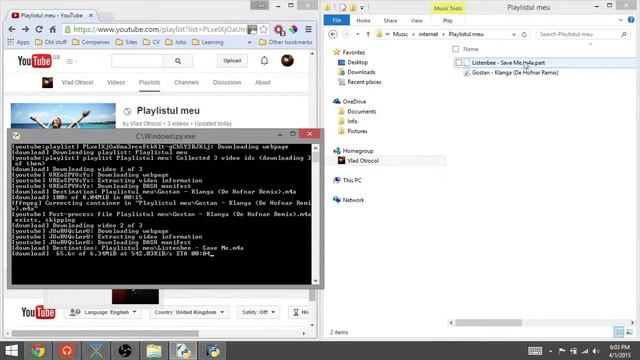Open the Country: United Kingdom dropdown
The image size is (640, 360).
[189, 312]
